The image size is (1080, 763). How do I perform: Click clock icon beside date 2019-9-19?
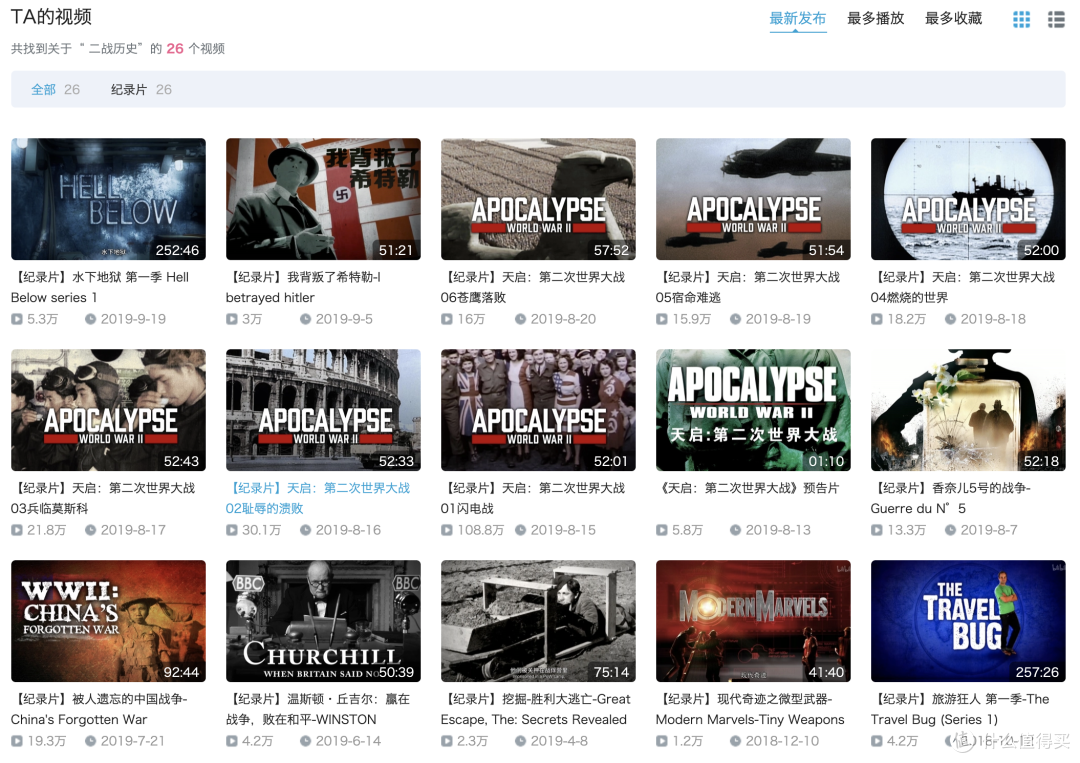90,320
